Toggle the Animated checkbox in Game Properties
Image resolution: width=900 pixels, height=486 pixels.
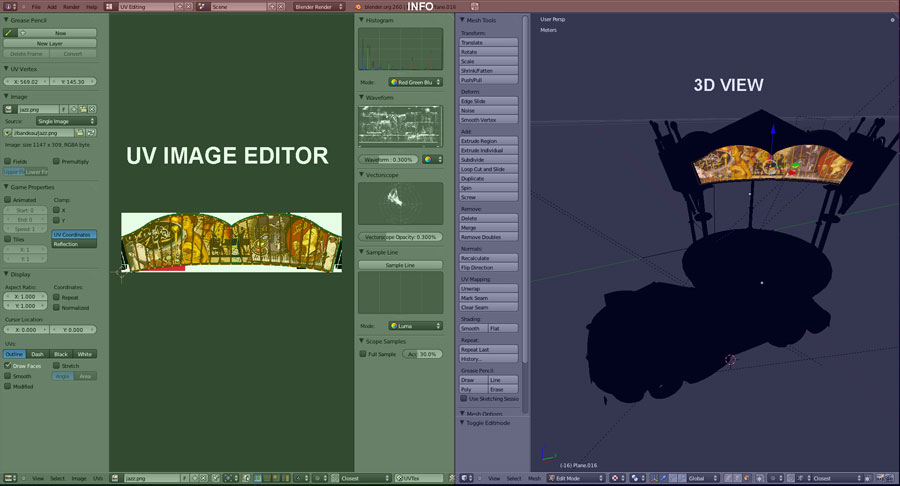tap(8, 200)
